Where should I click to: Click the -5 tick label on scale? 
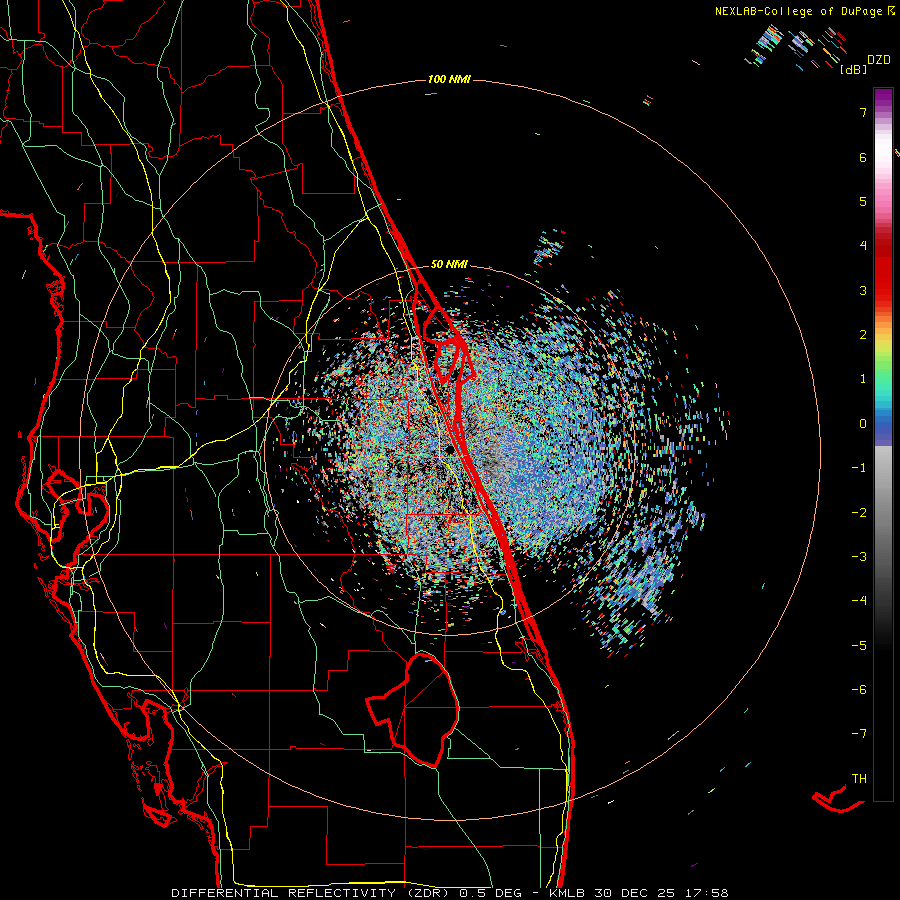(859, 646)
